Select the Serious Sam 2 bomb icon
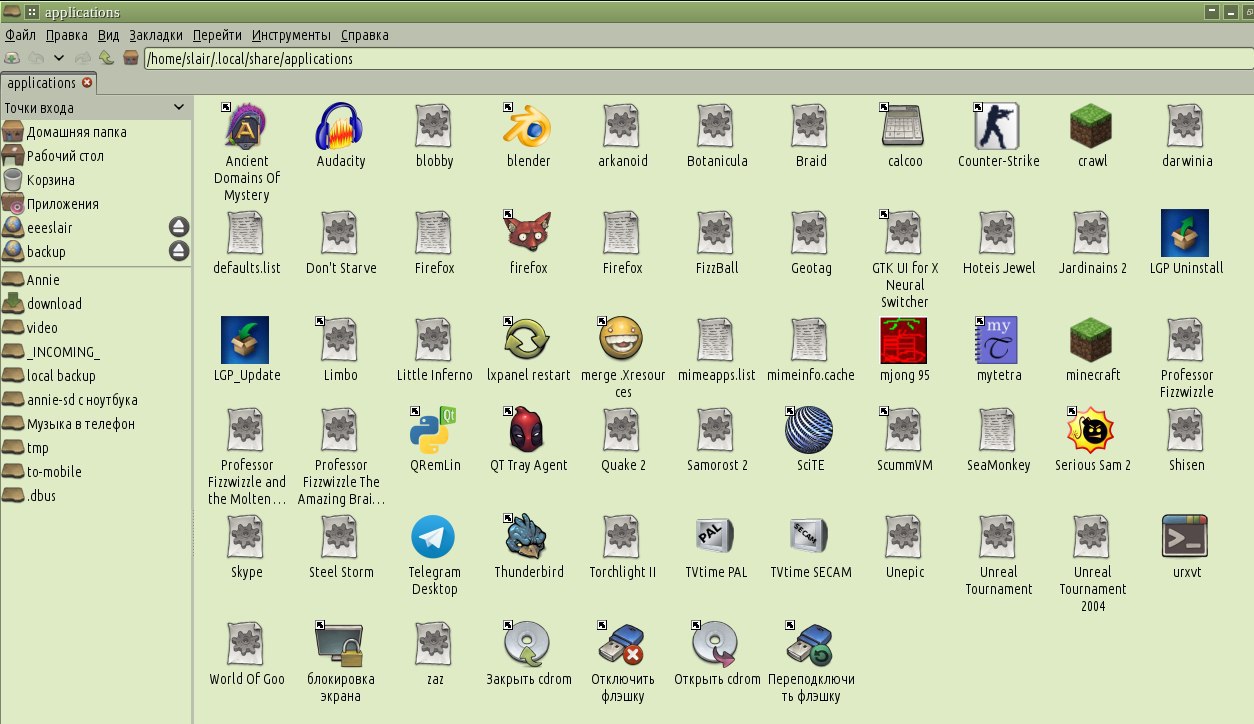This screenshot has height=724, width=1254. point(1092,430)
